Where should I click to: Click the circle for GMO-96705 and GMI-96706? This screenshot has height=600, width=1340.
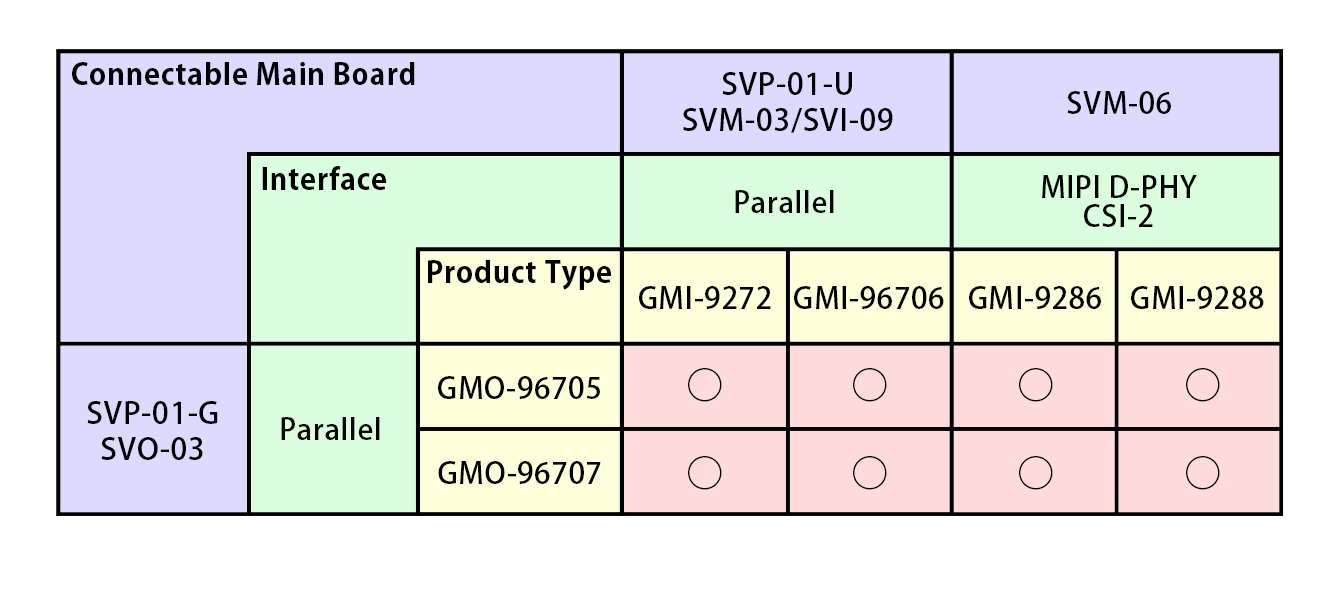[870, 385]
